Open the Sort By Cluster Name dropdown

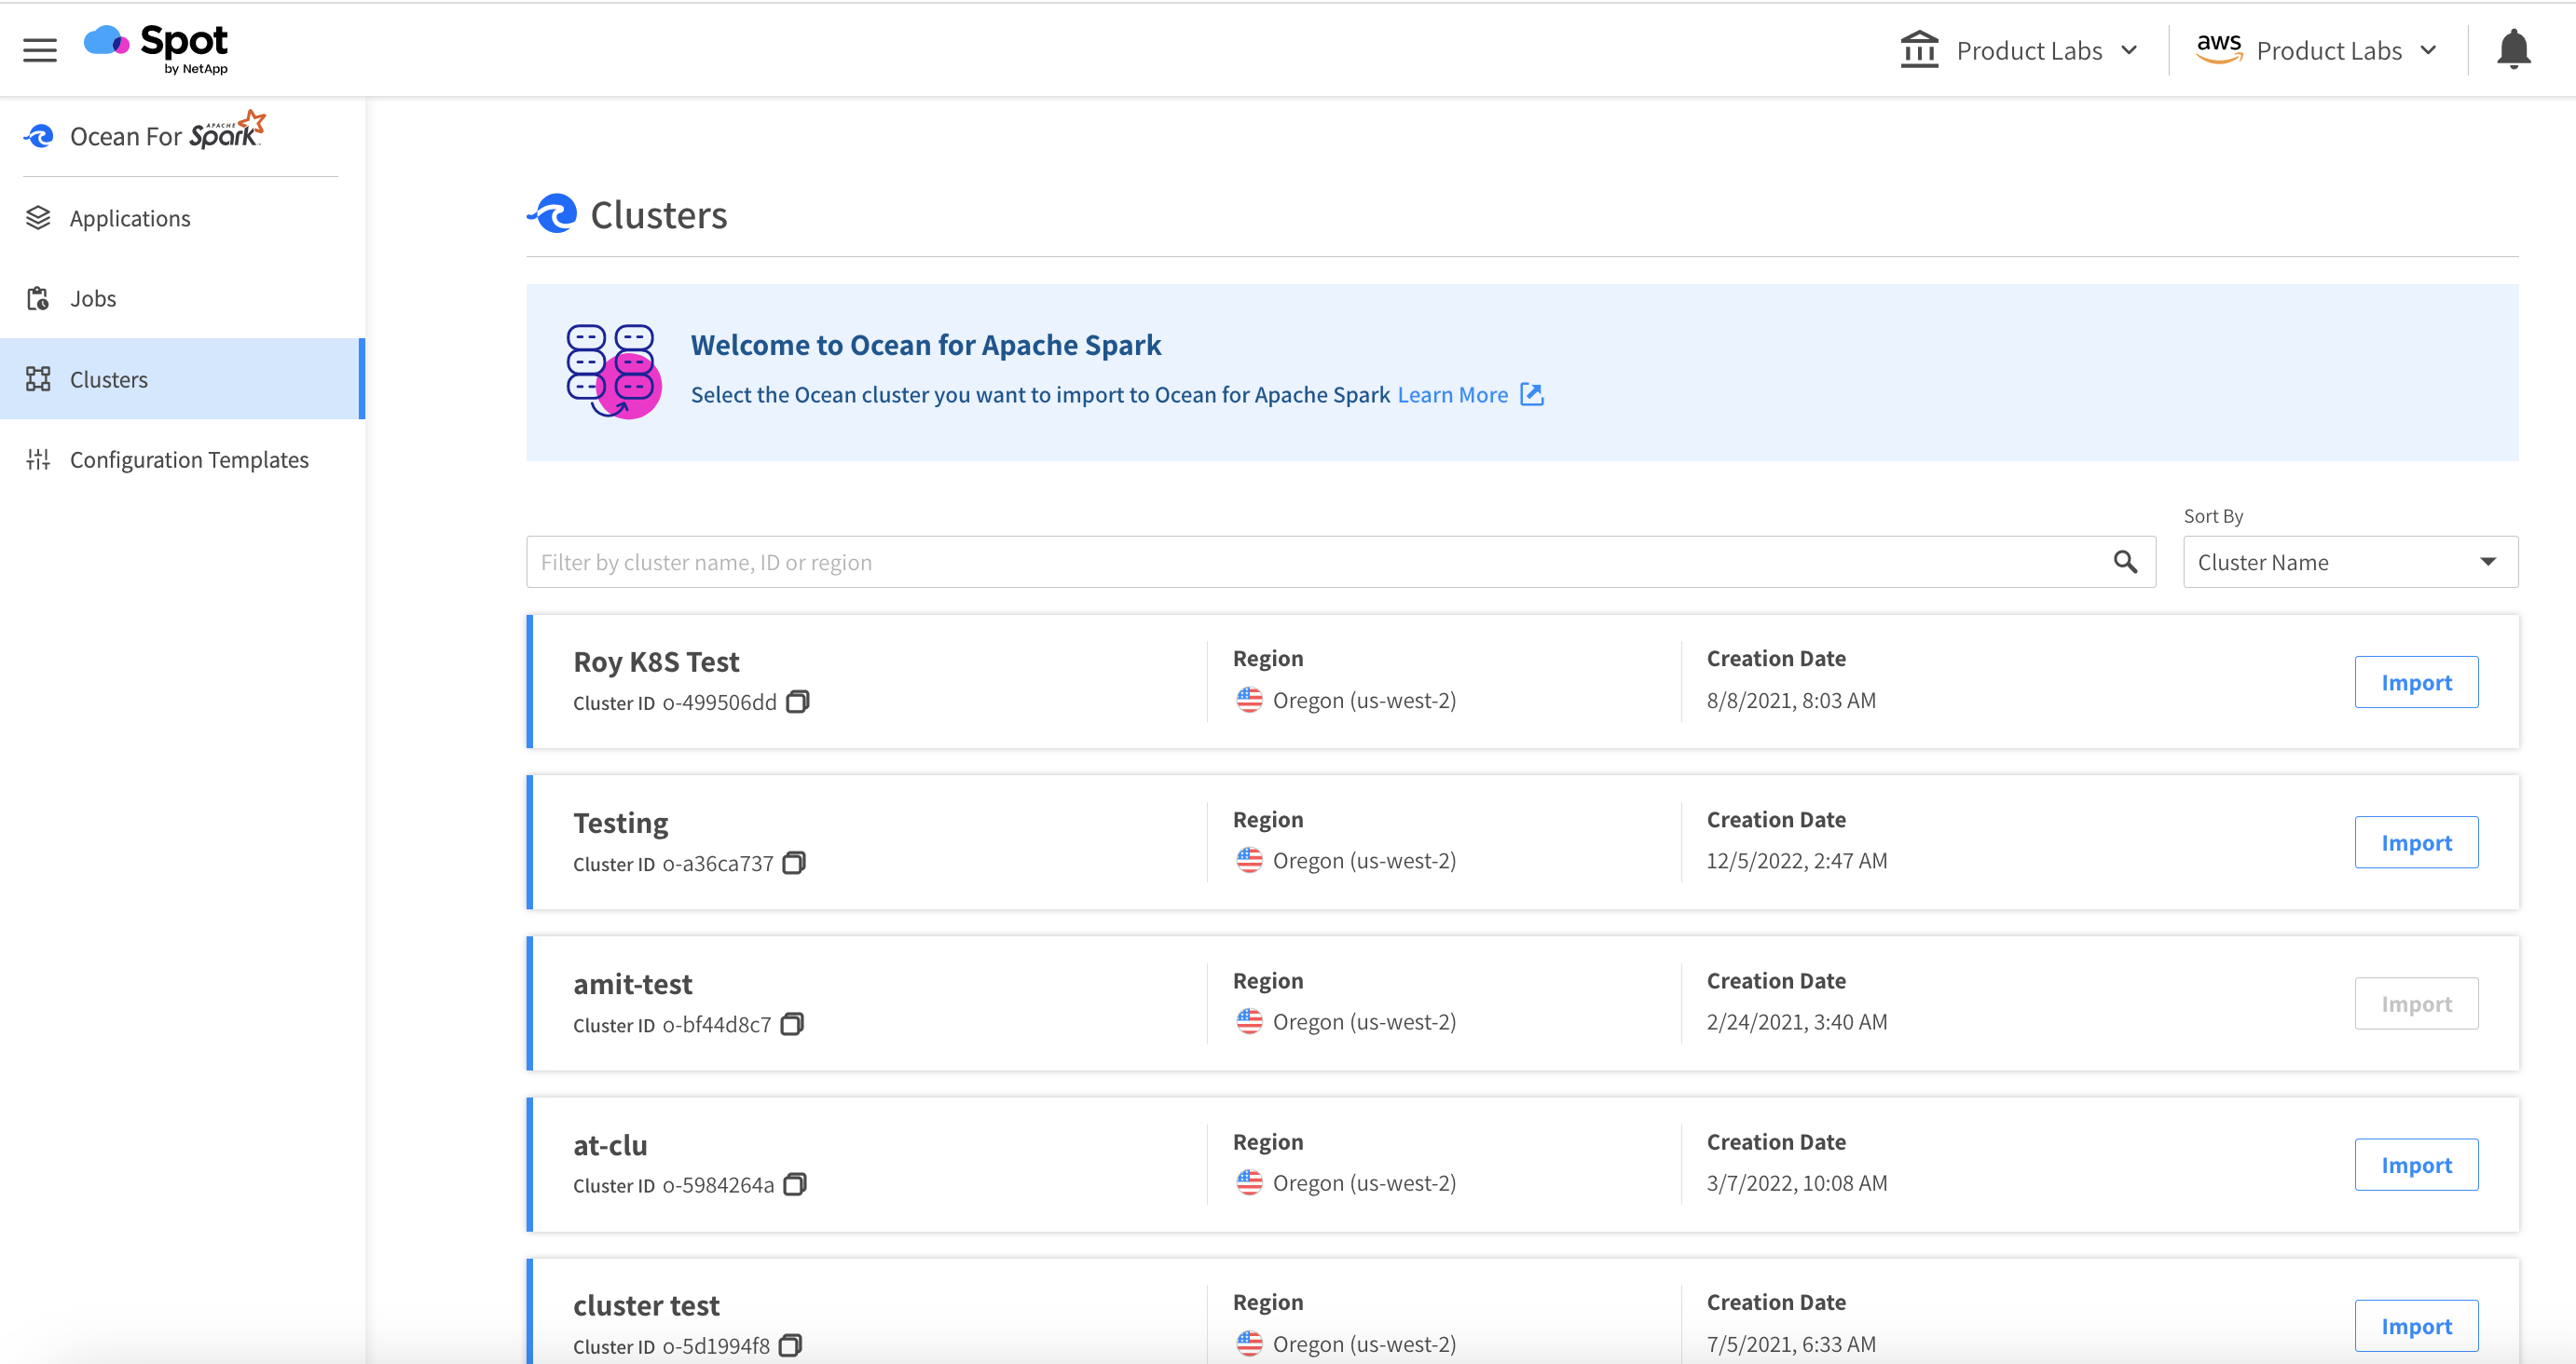[x=2350, y=562]
